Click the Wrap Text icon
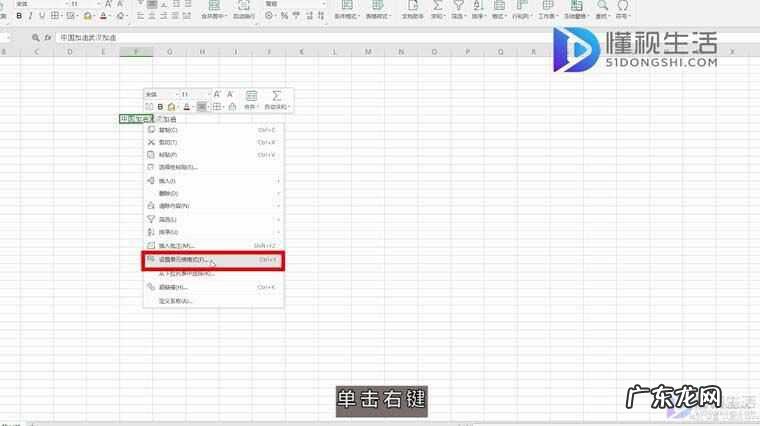760x426 pixels. [244, 6]
